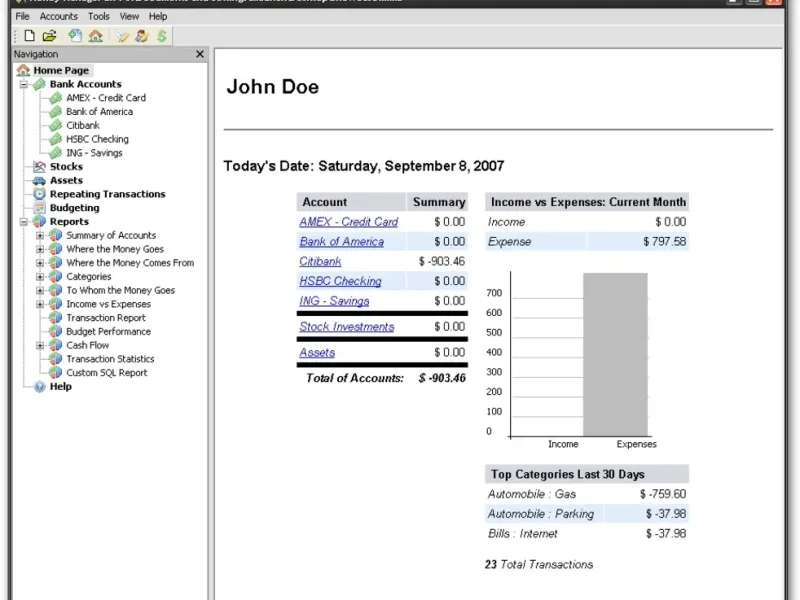The height and width of the screenshot is (600, 800).
Task: Open the ING - Savings account link
Action: coord(334,301)
